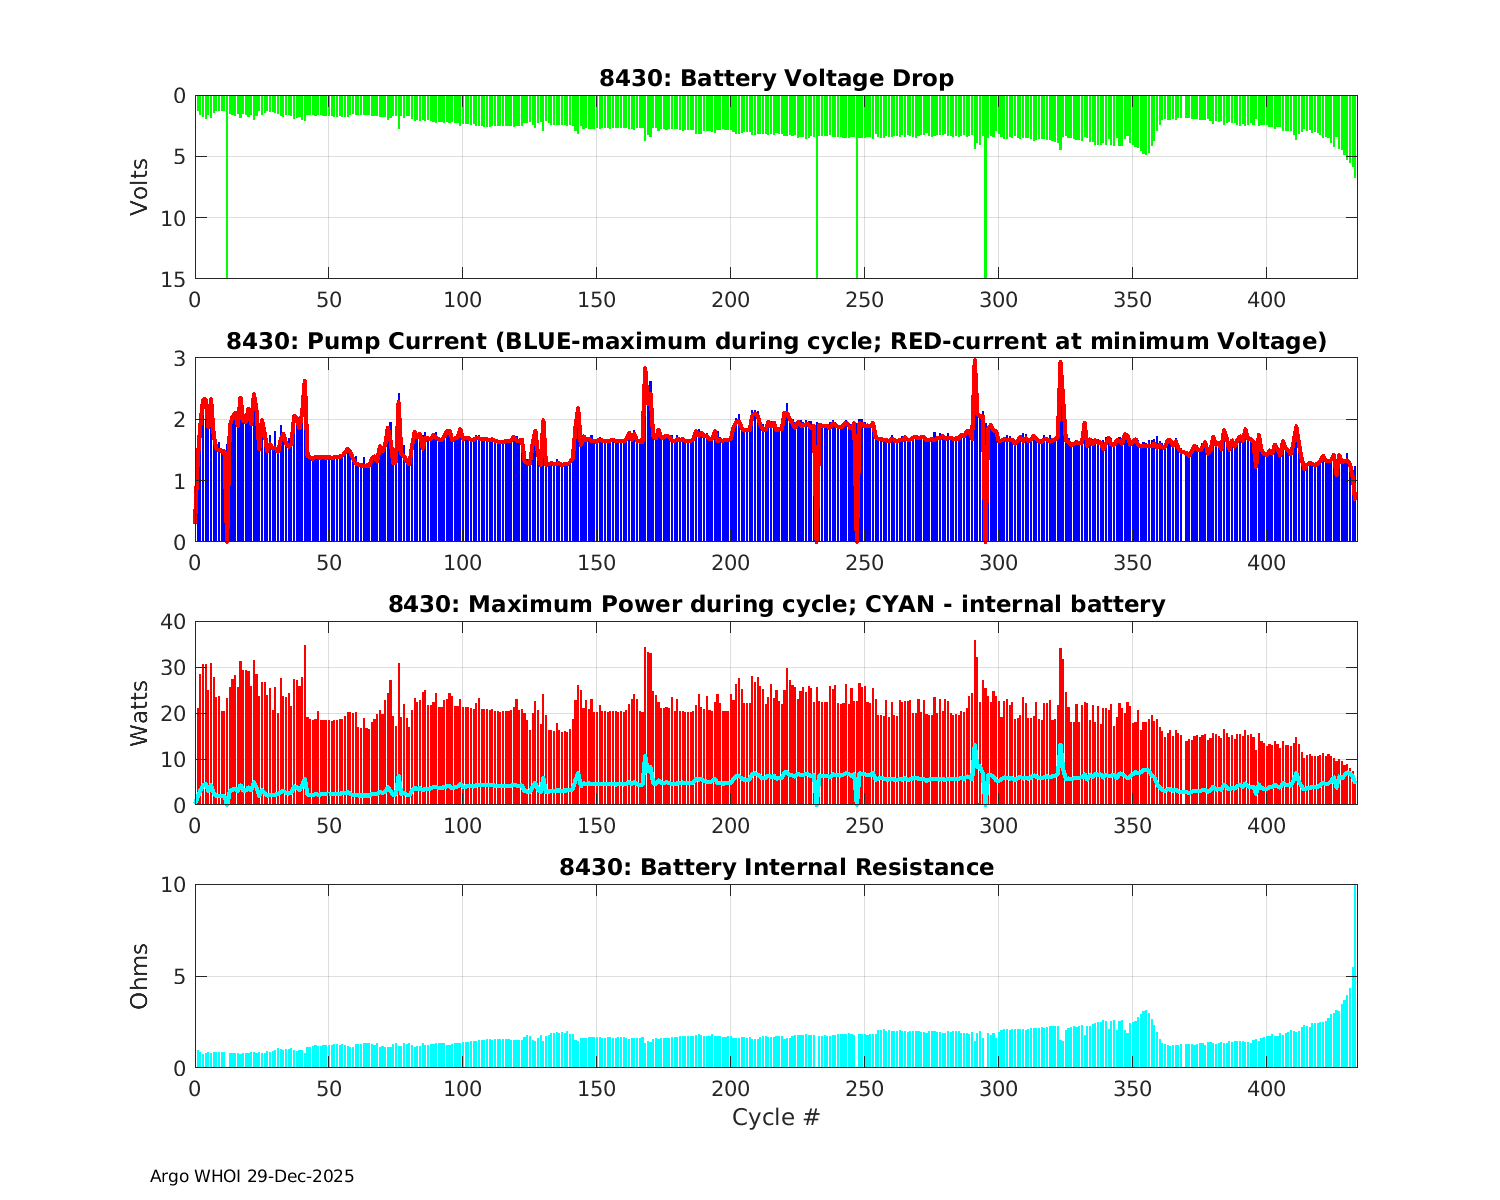Select the Watts y-axis label
This screenshot has height=1200, width=1500.
(139, 713)
